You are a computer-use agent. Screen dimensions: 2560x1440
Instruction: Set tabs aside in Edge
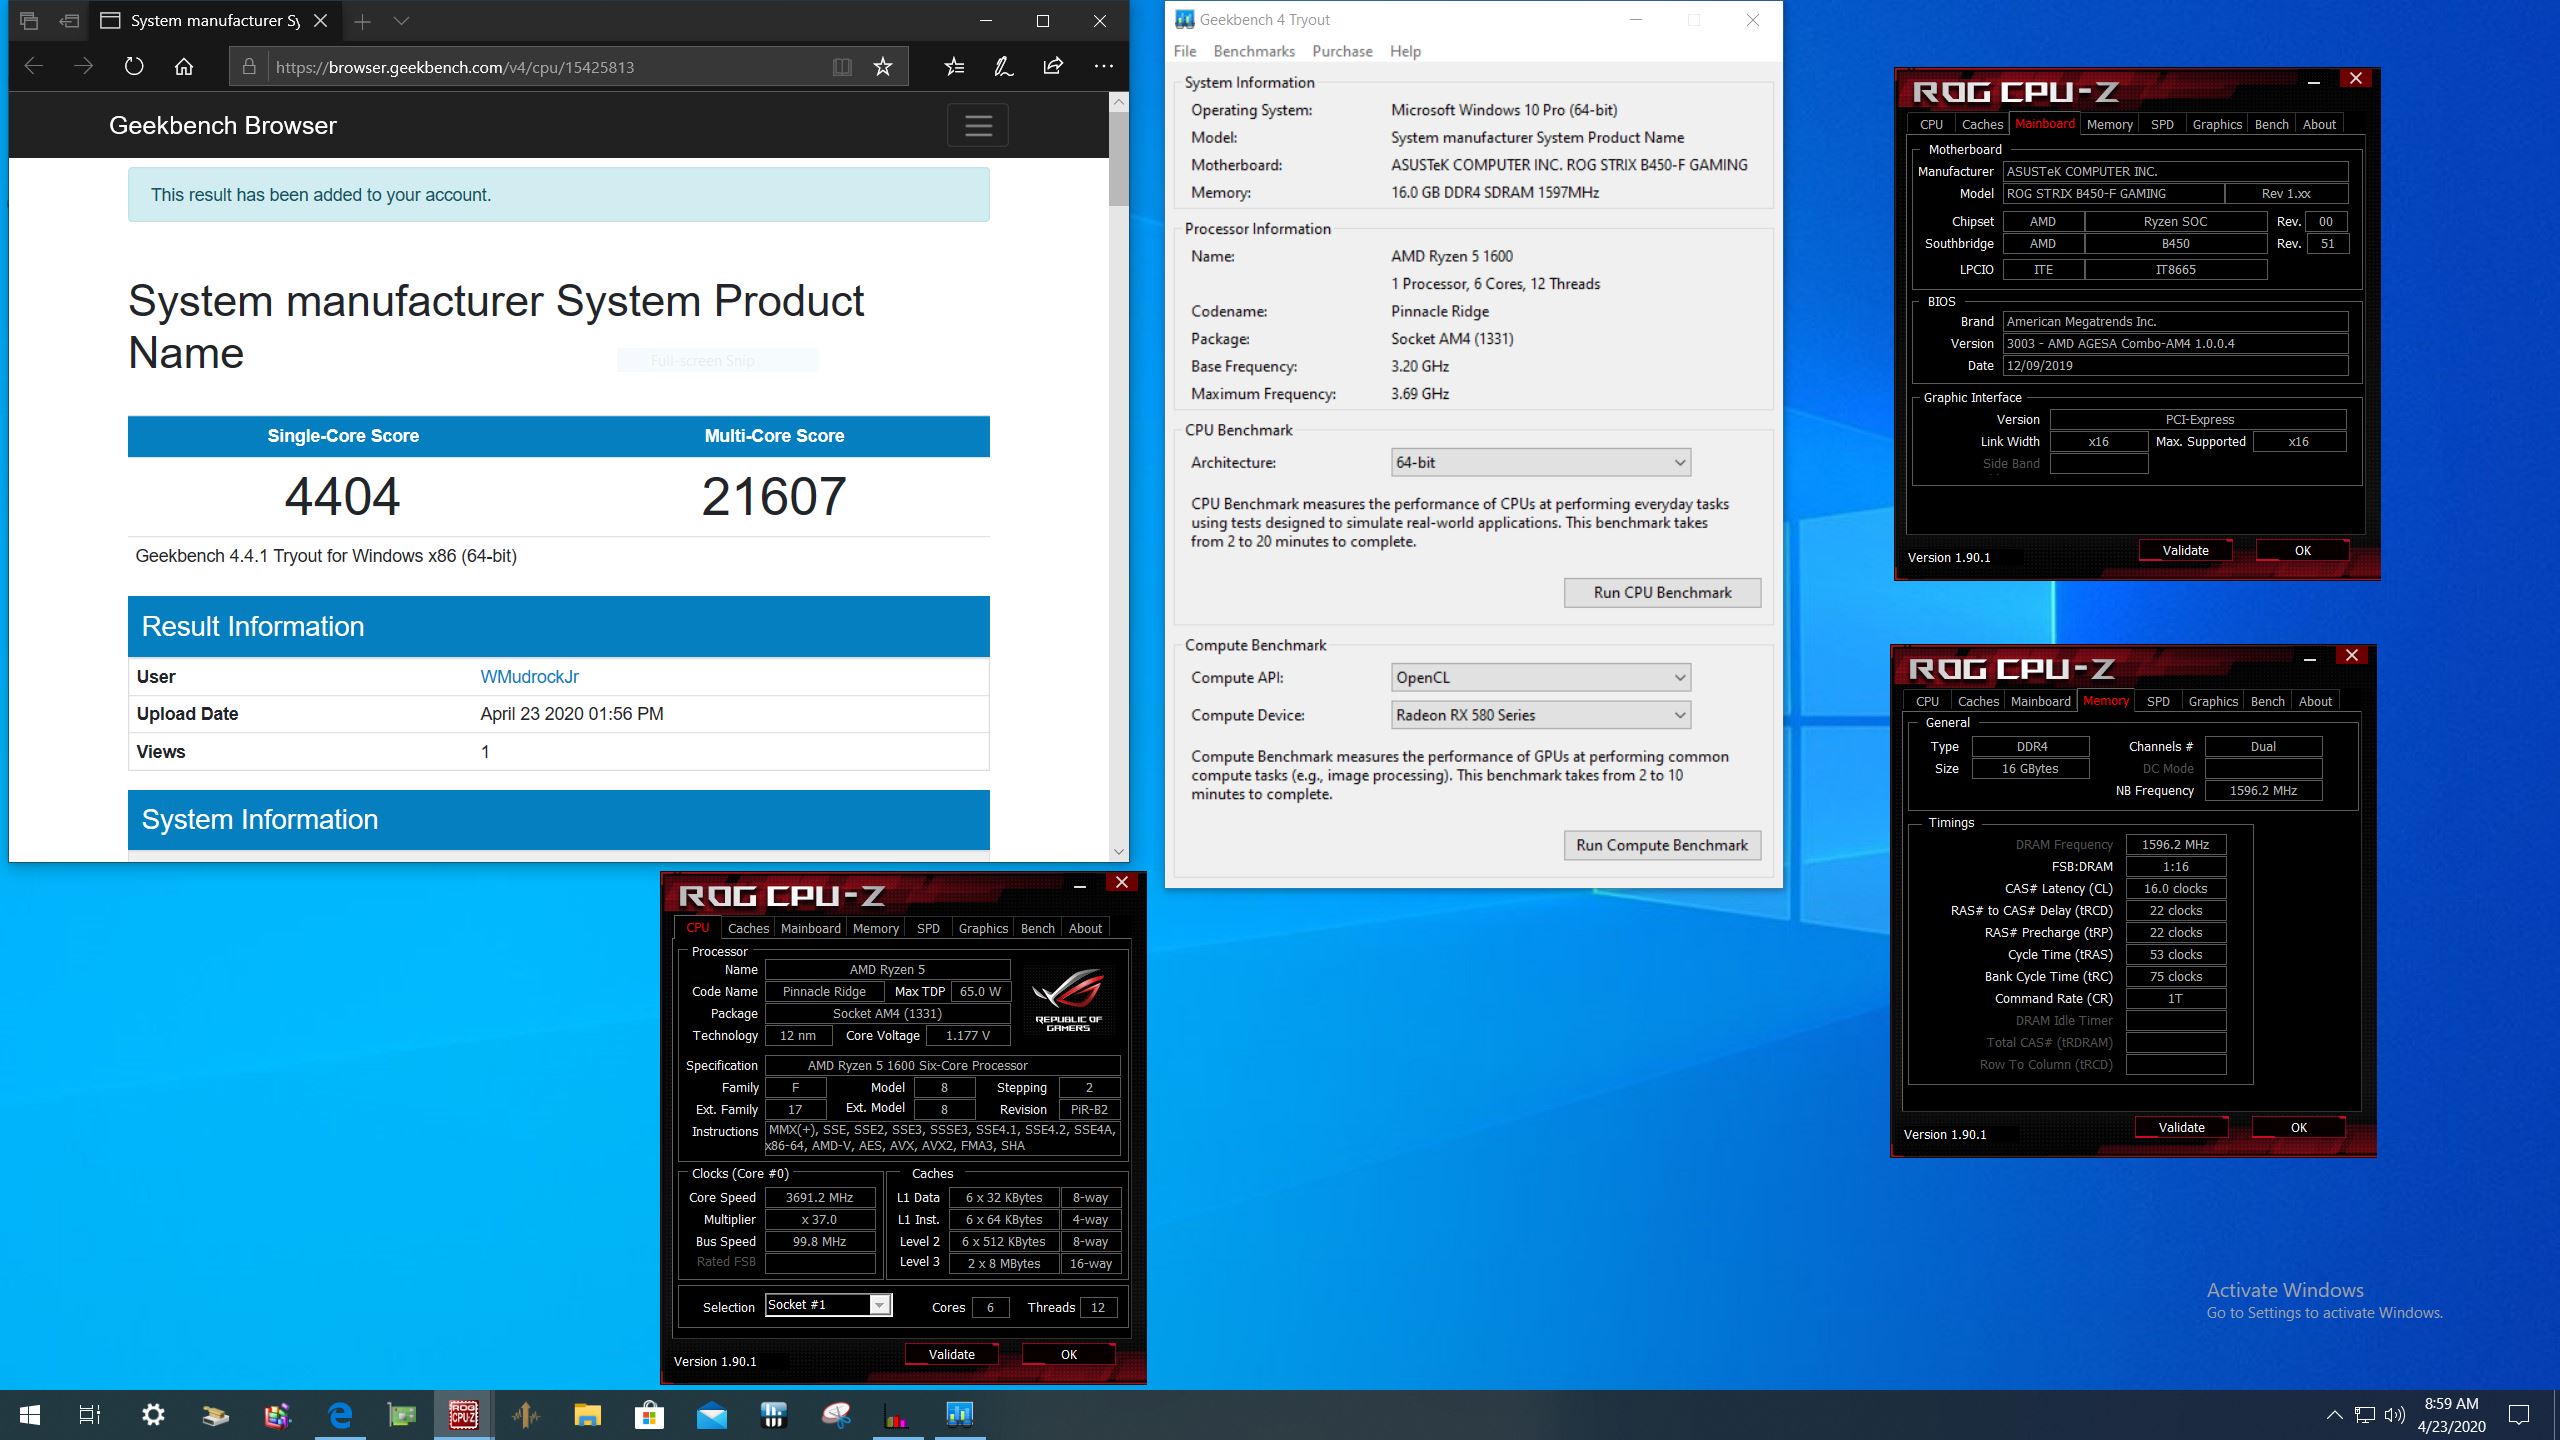click(68, 20)
